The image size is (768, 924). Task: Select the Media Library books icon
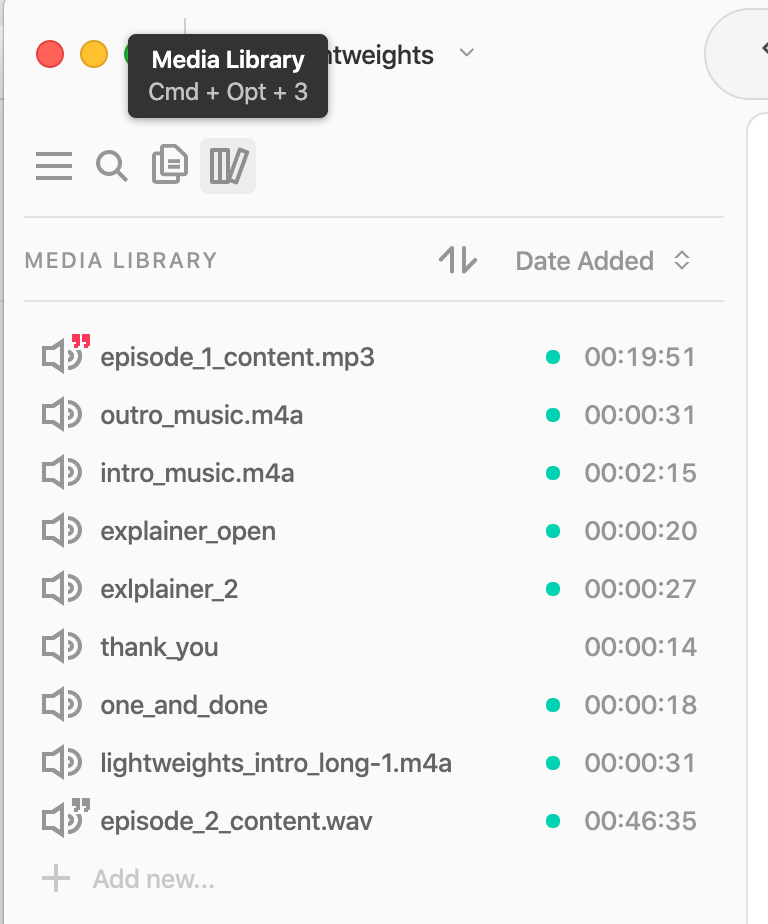point(228,166)
